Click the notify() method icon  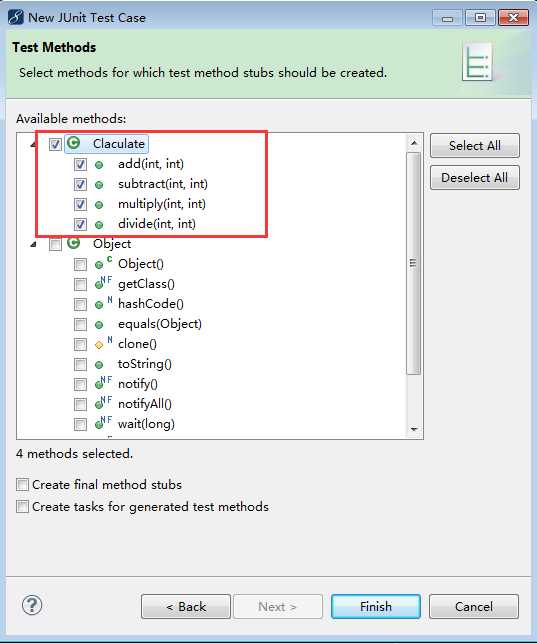(x=103, y=383)
